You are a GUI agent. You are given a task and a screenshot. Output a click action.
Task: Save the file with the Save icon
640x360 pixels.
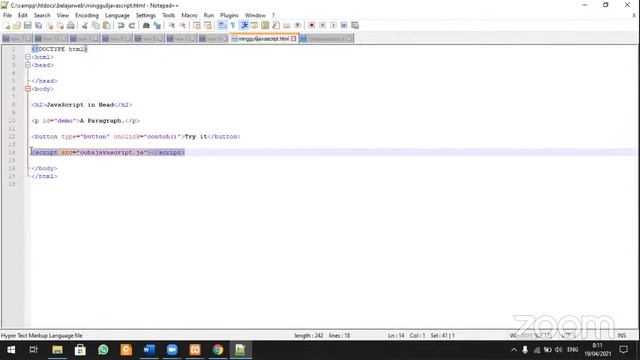click(27, 25)
